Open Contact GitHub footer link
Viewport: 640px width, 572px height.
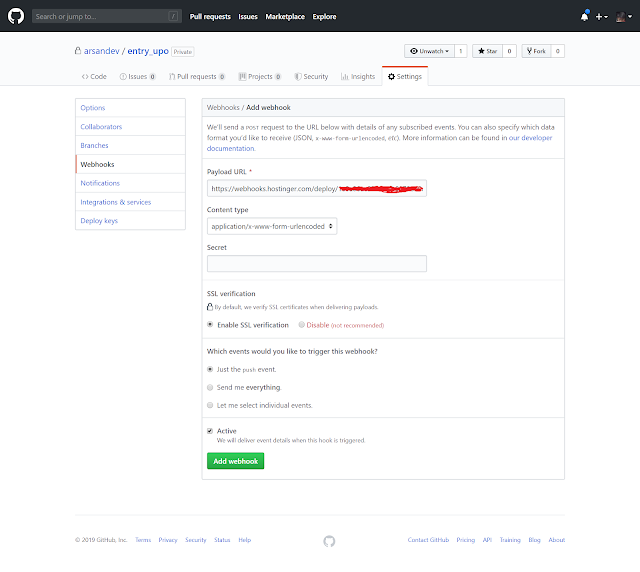[x=428, y=540]
